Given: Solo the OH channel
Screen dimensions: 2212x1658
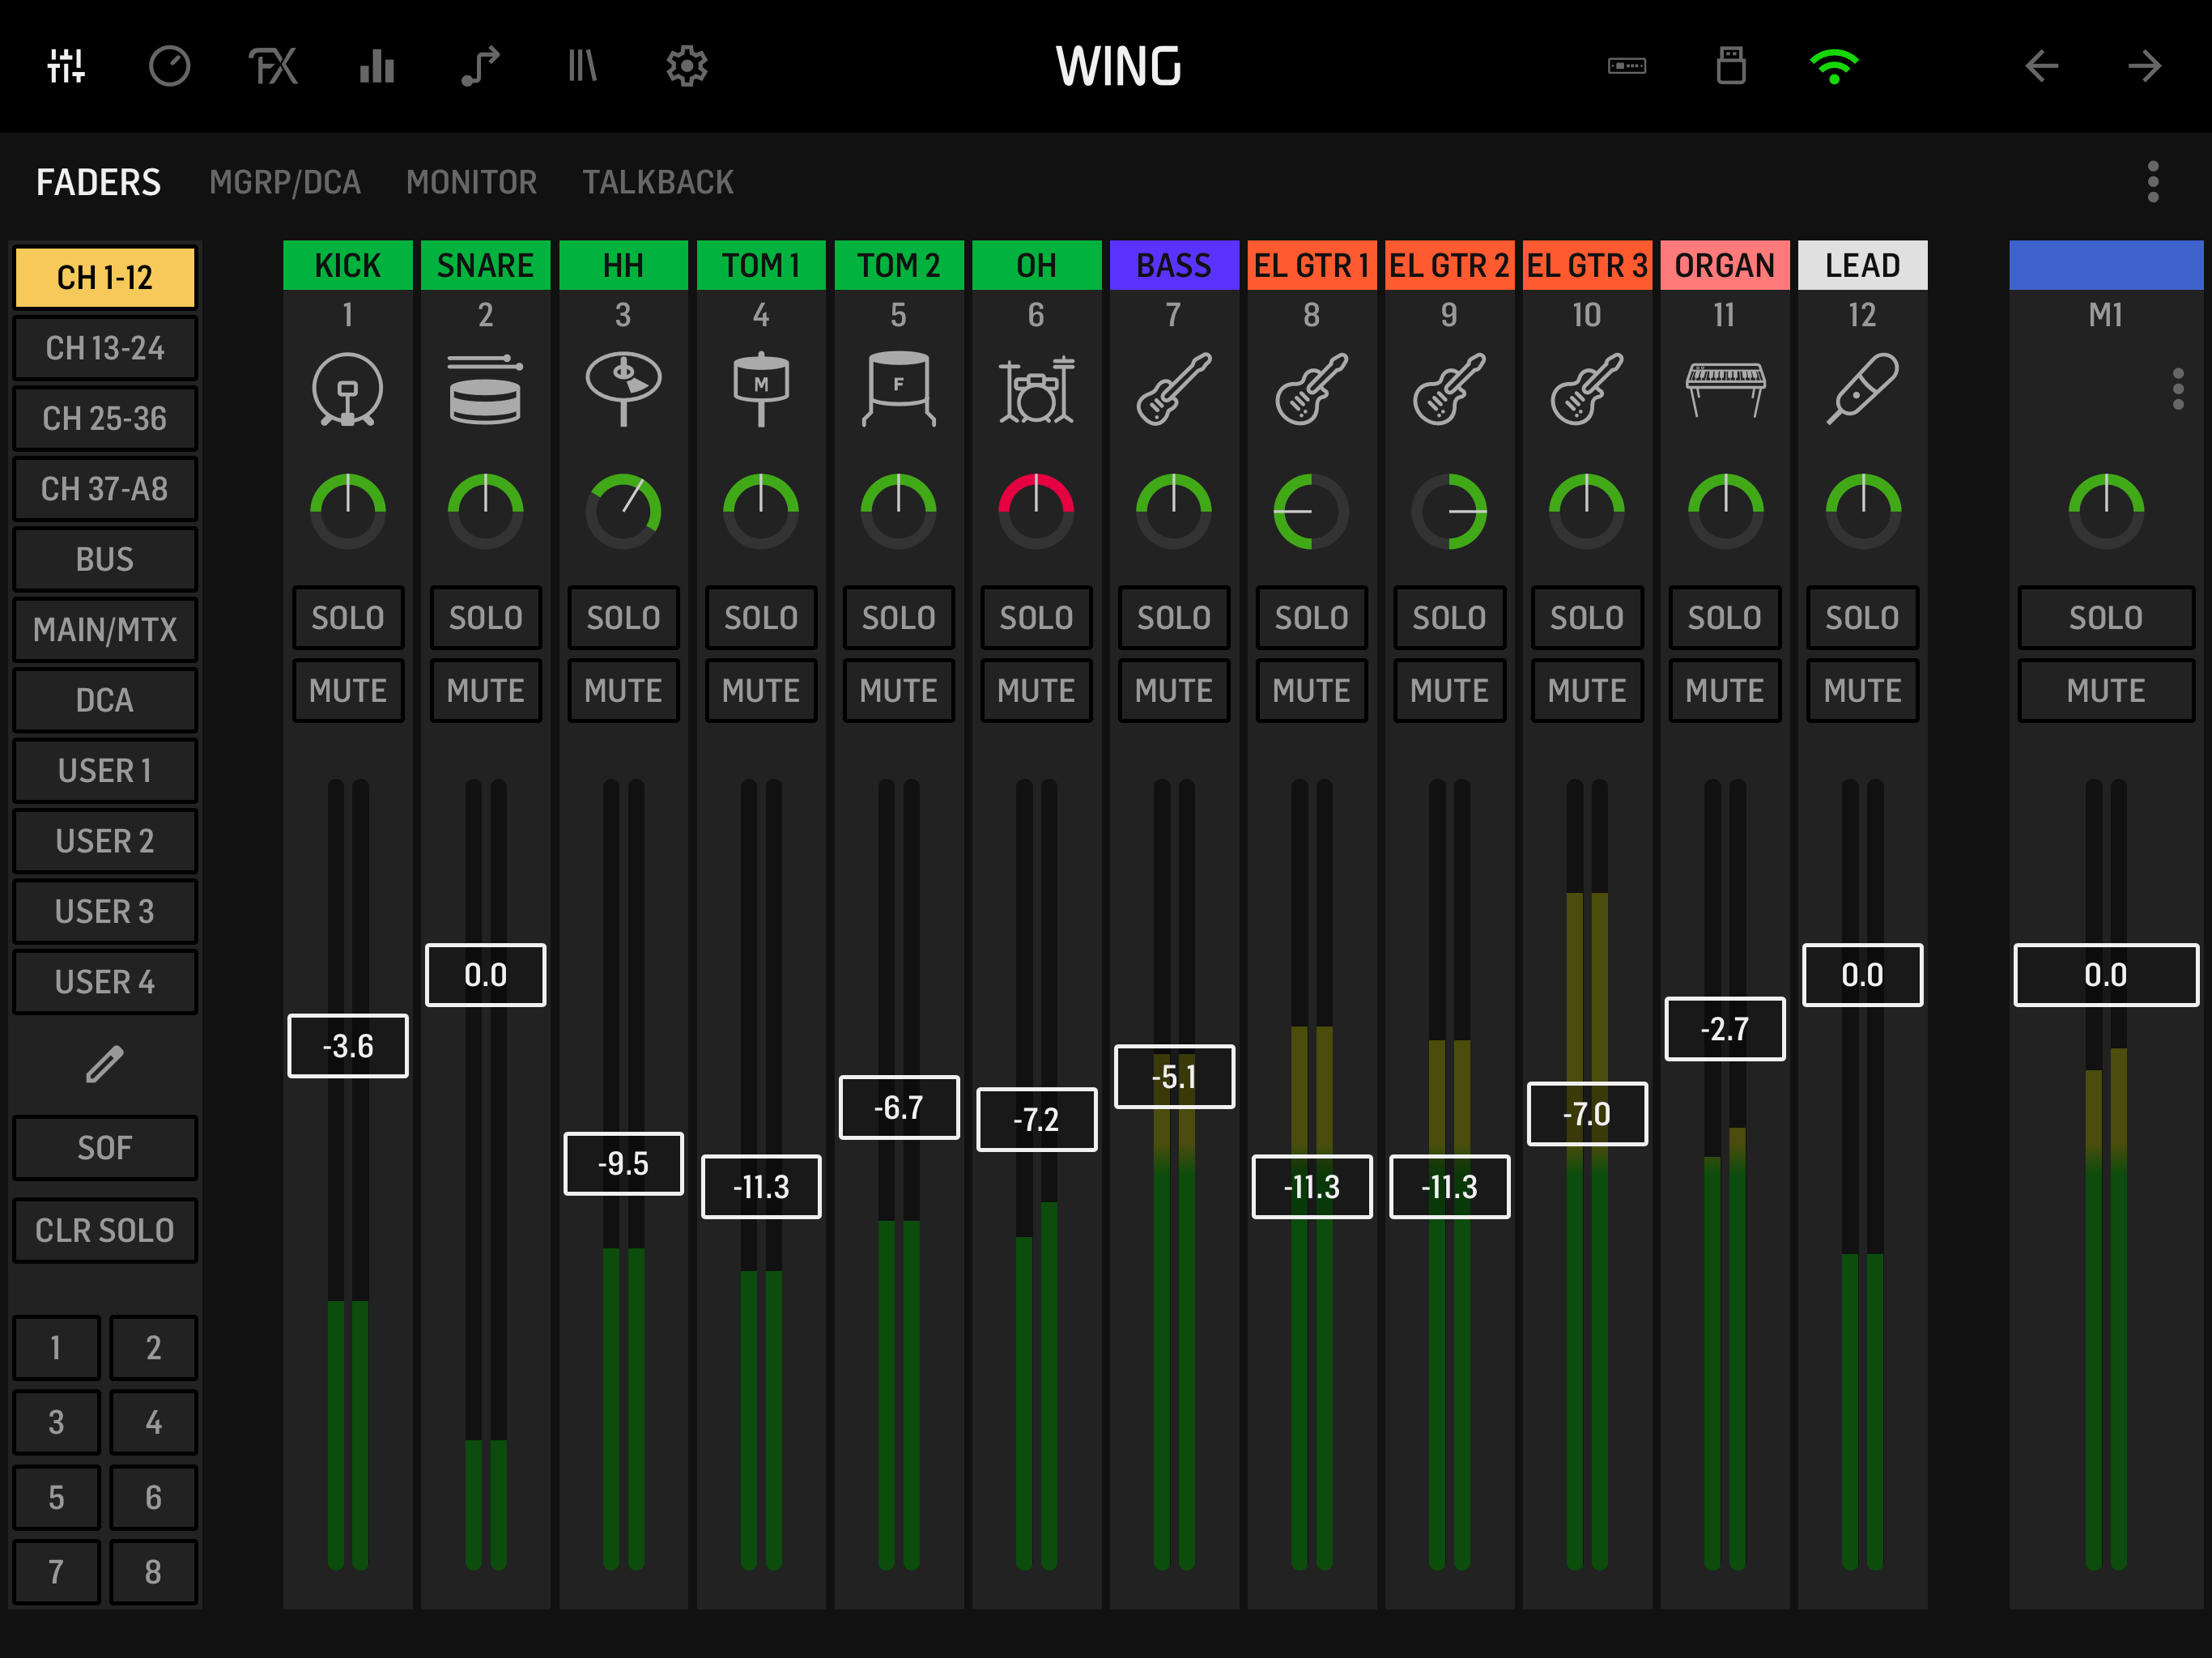Looking at the screenshot, I should (1036, 618).
